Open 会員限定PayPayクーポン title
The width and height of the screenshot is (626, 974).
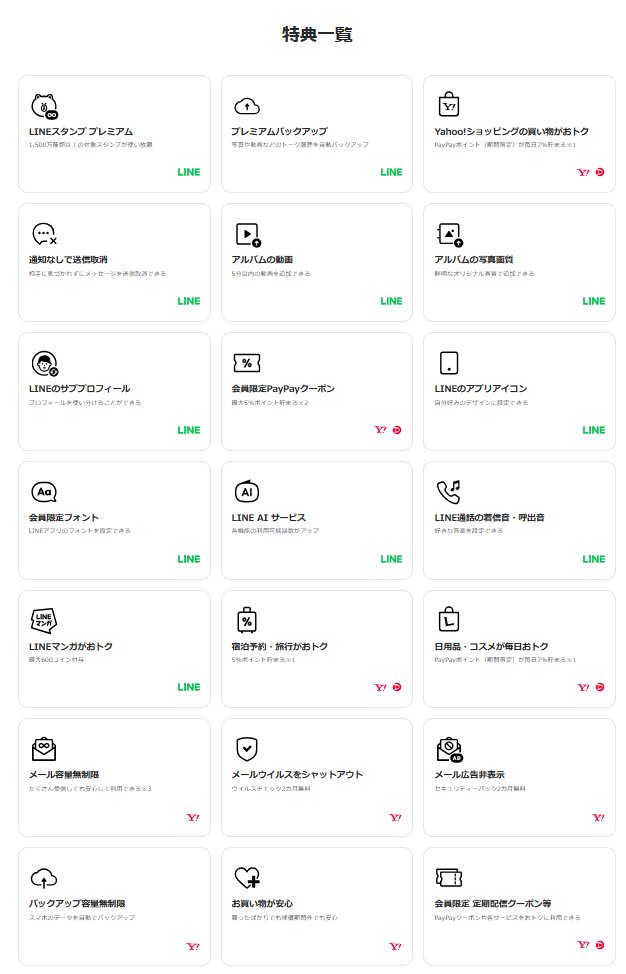tap(283, 388)
